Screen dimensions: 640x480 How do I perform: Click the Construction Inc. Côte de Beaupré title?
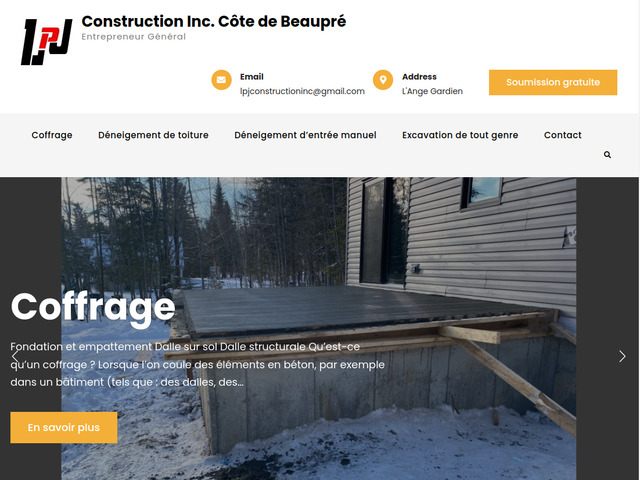(213, 22)
